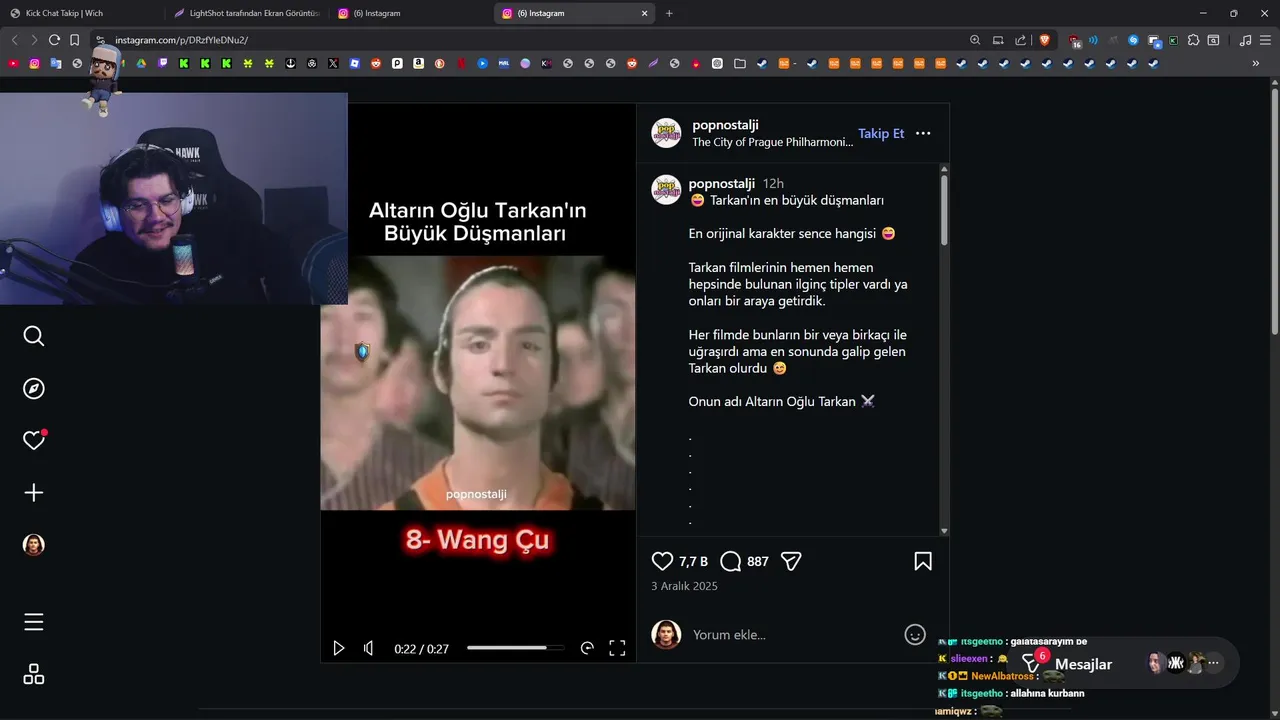Click the share page icon in address bar
This screenshot has height=720, width=1280.
(x=1020, y=40)
